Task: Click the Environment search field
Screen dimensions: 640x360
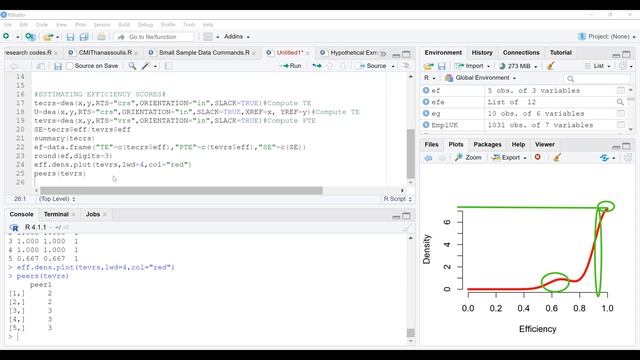Action: coord(596,78)
